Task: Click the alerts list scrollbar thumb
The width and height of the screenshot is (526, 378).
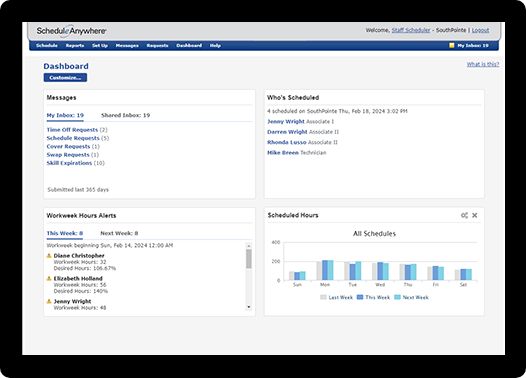Action: click(249, 259)
